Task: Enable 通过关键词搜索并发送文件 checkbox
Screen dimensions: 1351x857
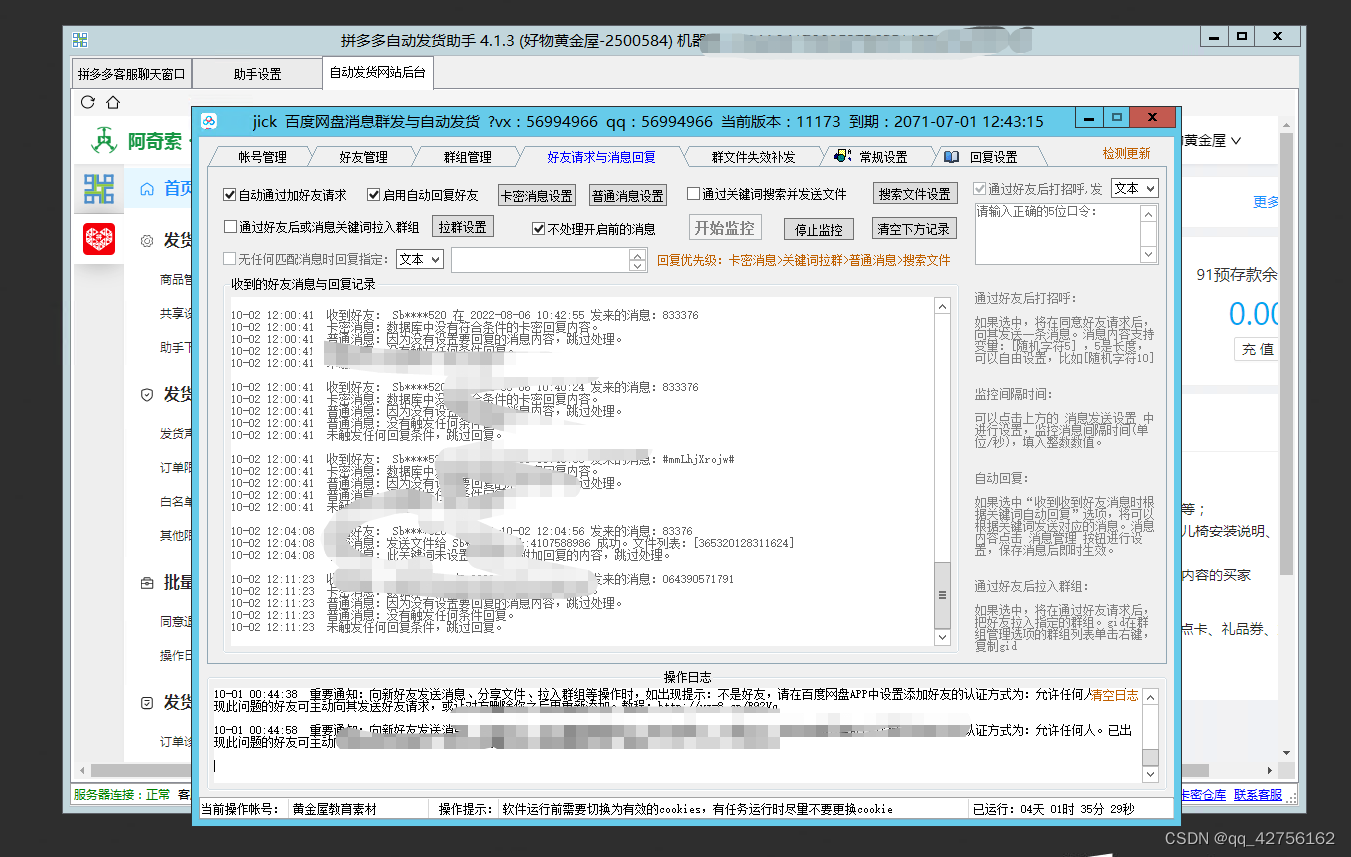Action: point(694,194)
